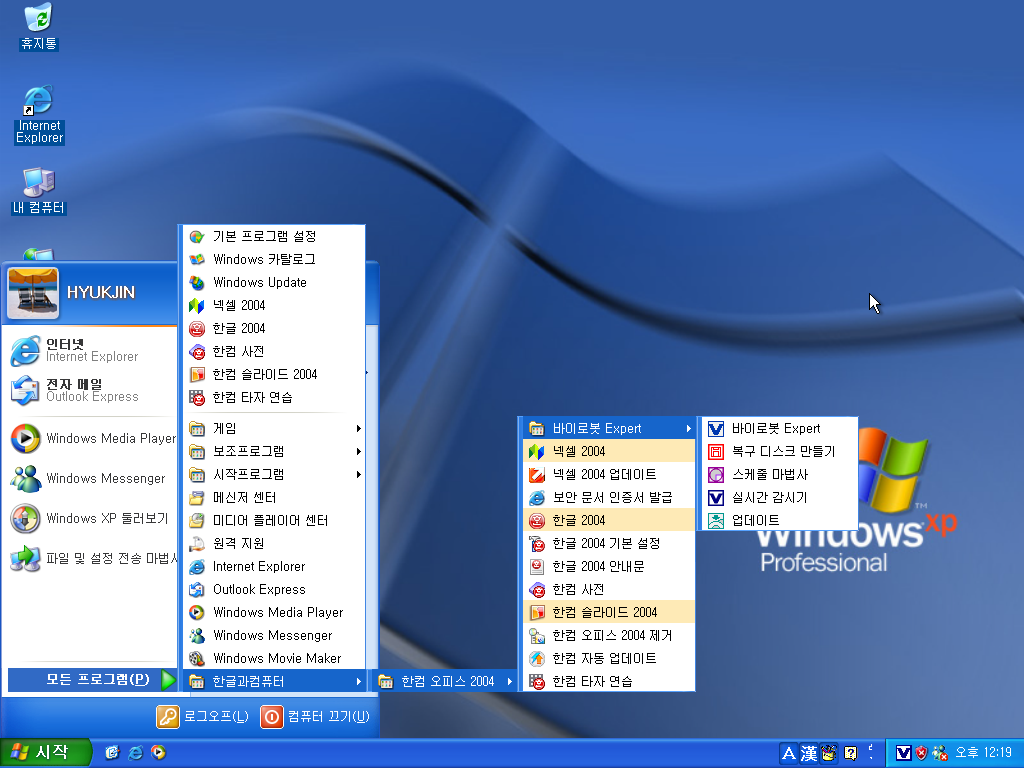The width and height of the screenshot is (1024, 768).
Task: Toggle A input mode on language bar
Action: tap(789, 754)
